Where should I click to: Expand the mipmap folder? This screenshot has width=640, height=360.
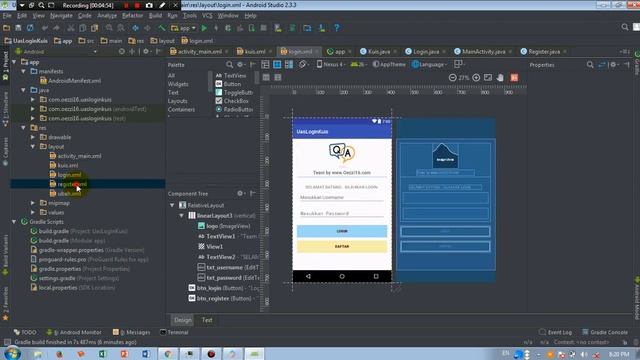(x=33, y=203)
